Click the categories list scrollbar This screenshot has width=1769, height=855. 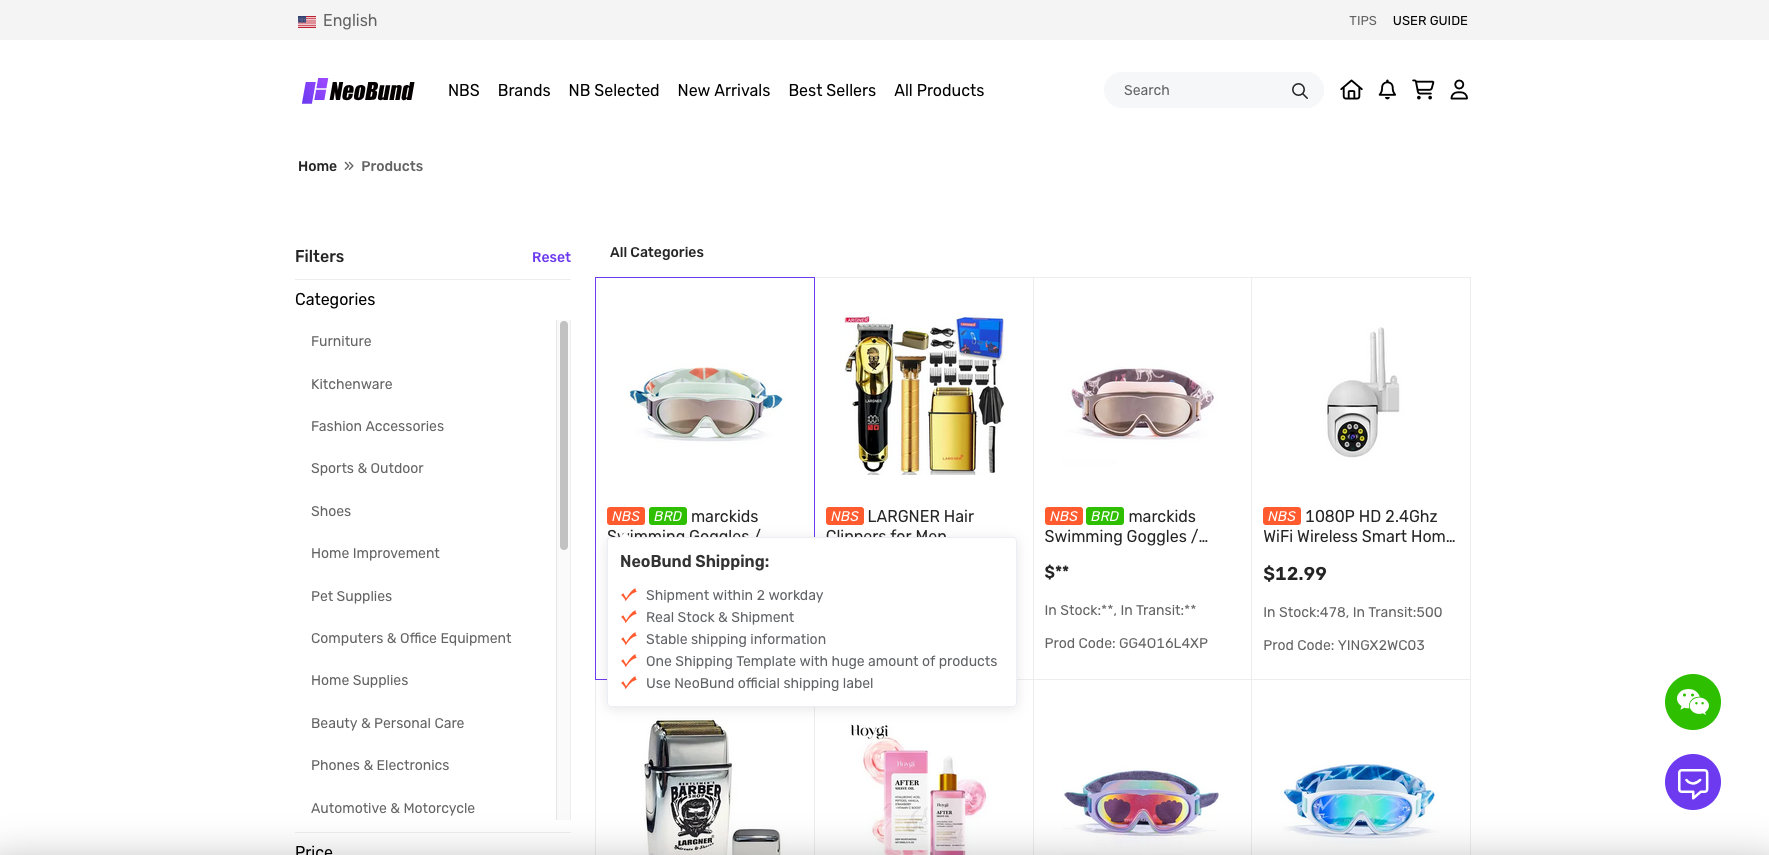click(x=564, y=435)
